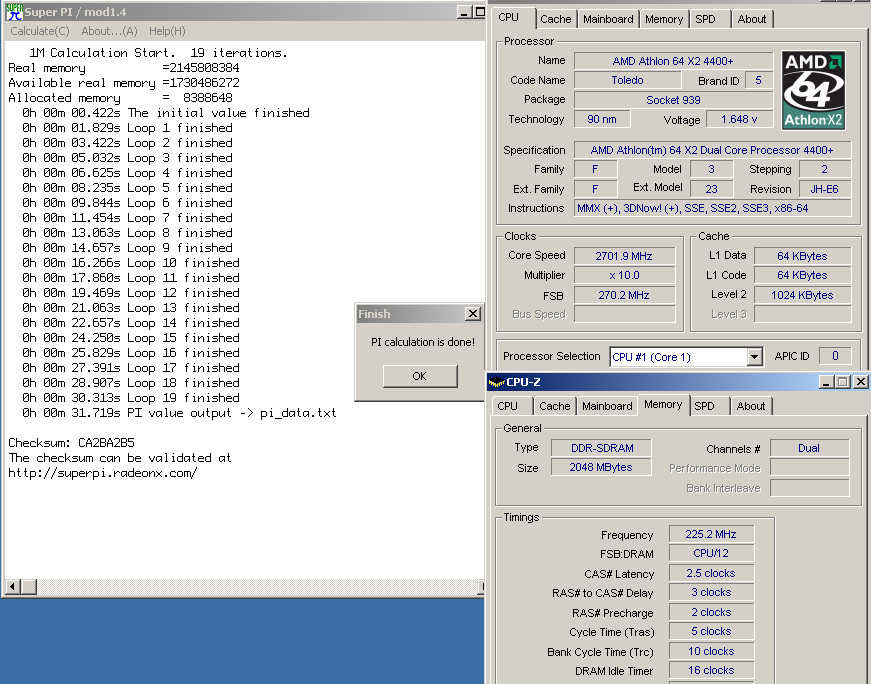Click the memory Type value 'DDR-SDRAM'

(602, 448)
